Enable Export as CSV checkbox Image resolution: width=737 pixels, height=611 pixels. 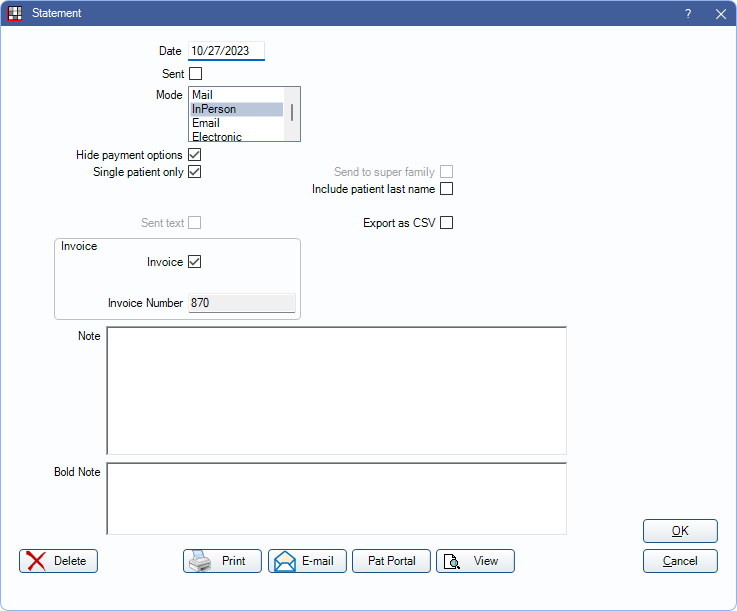[x=447, y=223]
